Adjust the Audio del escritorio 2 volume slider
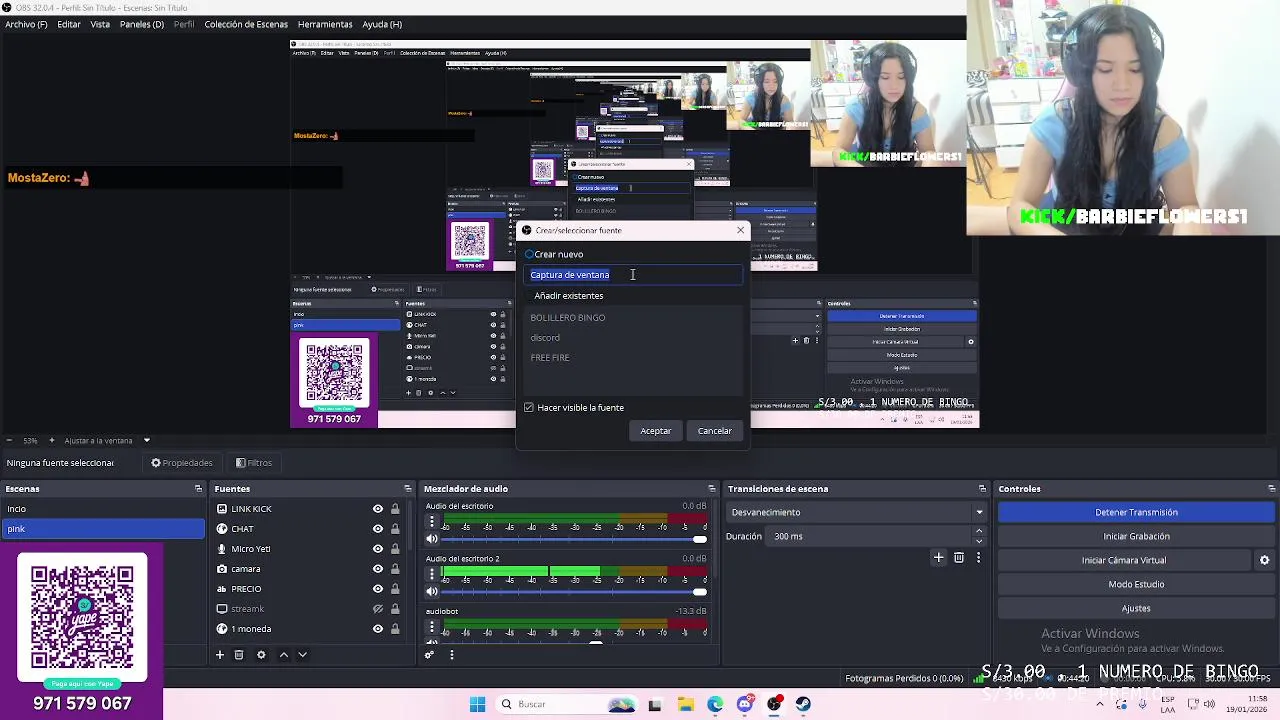The width and height of the screenshot is (1280, 720). (575, 591)
